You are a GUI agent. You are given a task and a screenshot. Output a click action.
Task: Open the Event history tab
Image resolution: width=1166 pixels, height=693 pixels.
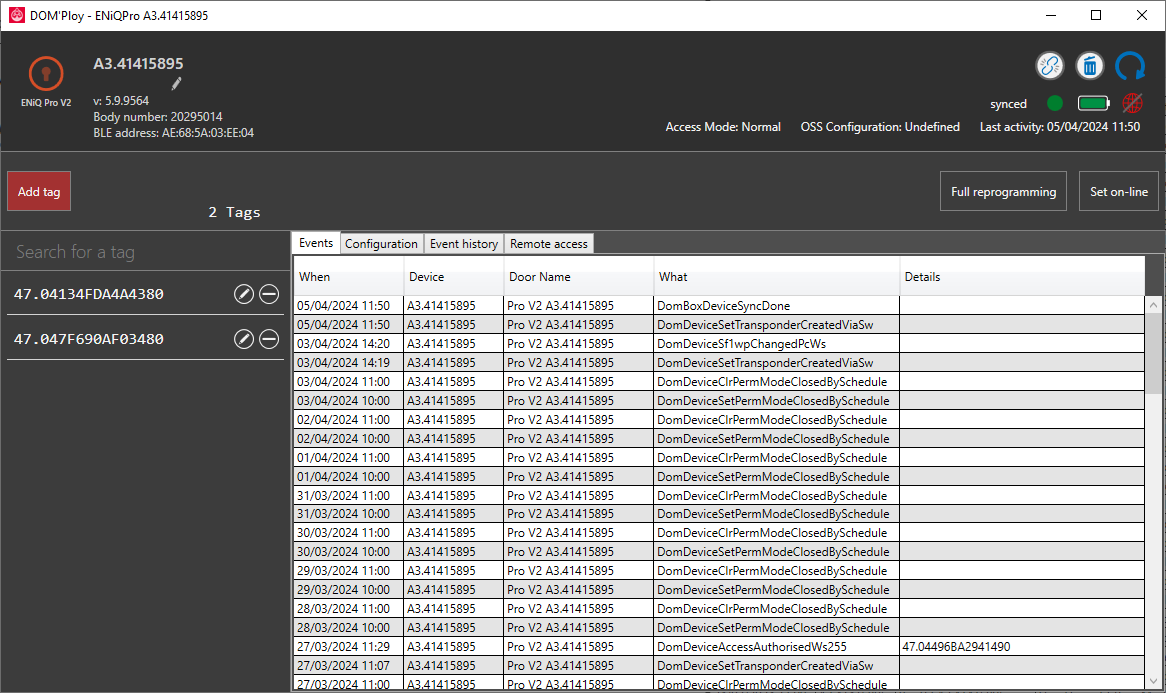pyautogui.click(x=464, y=244)
